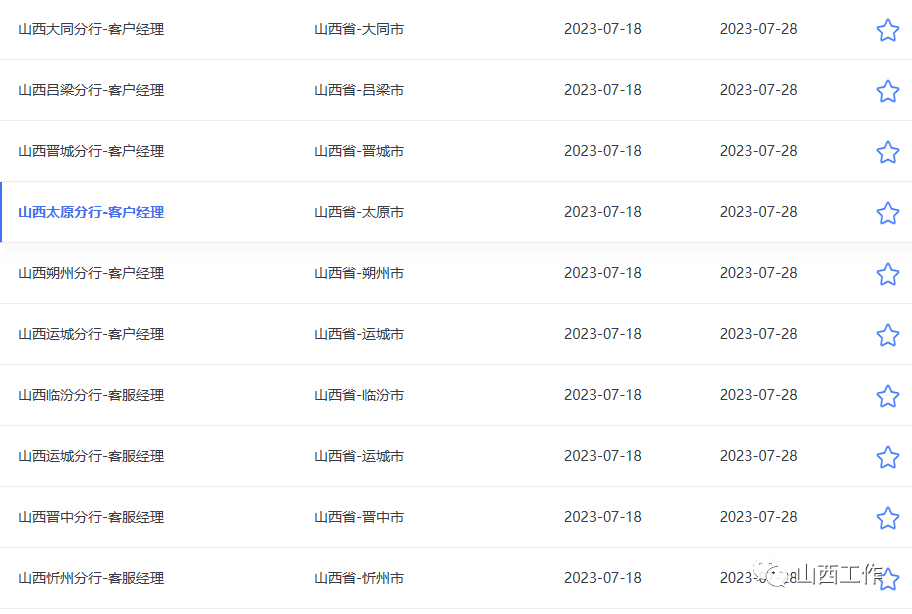Screen dimensions: 912x614
Task: Select the 山西省-临汾市 location text
Action: (359, 395)
